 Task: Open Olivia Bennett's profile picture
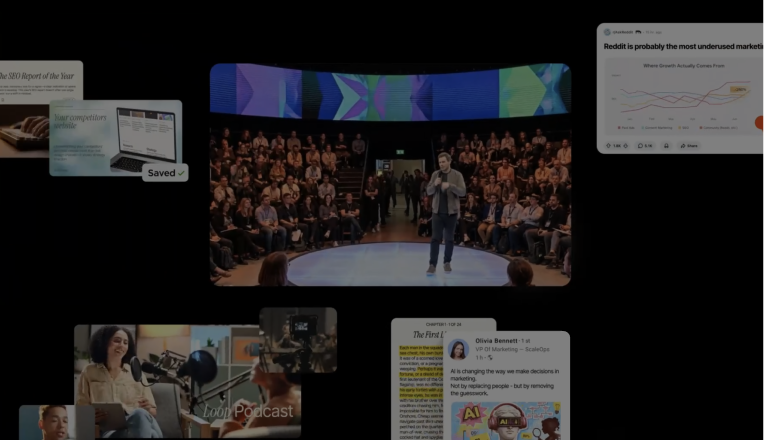458,349
